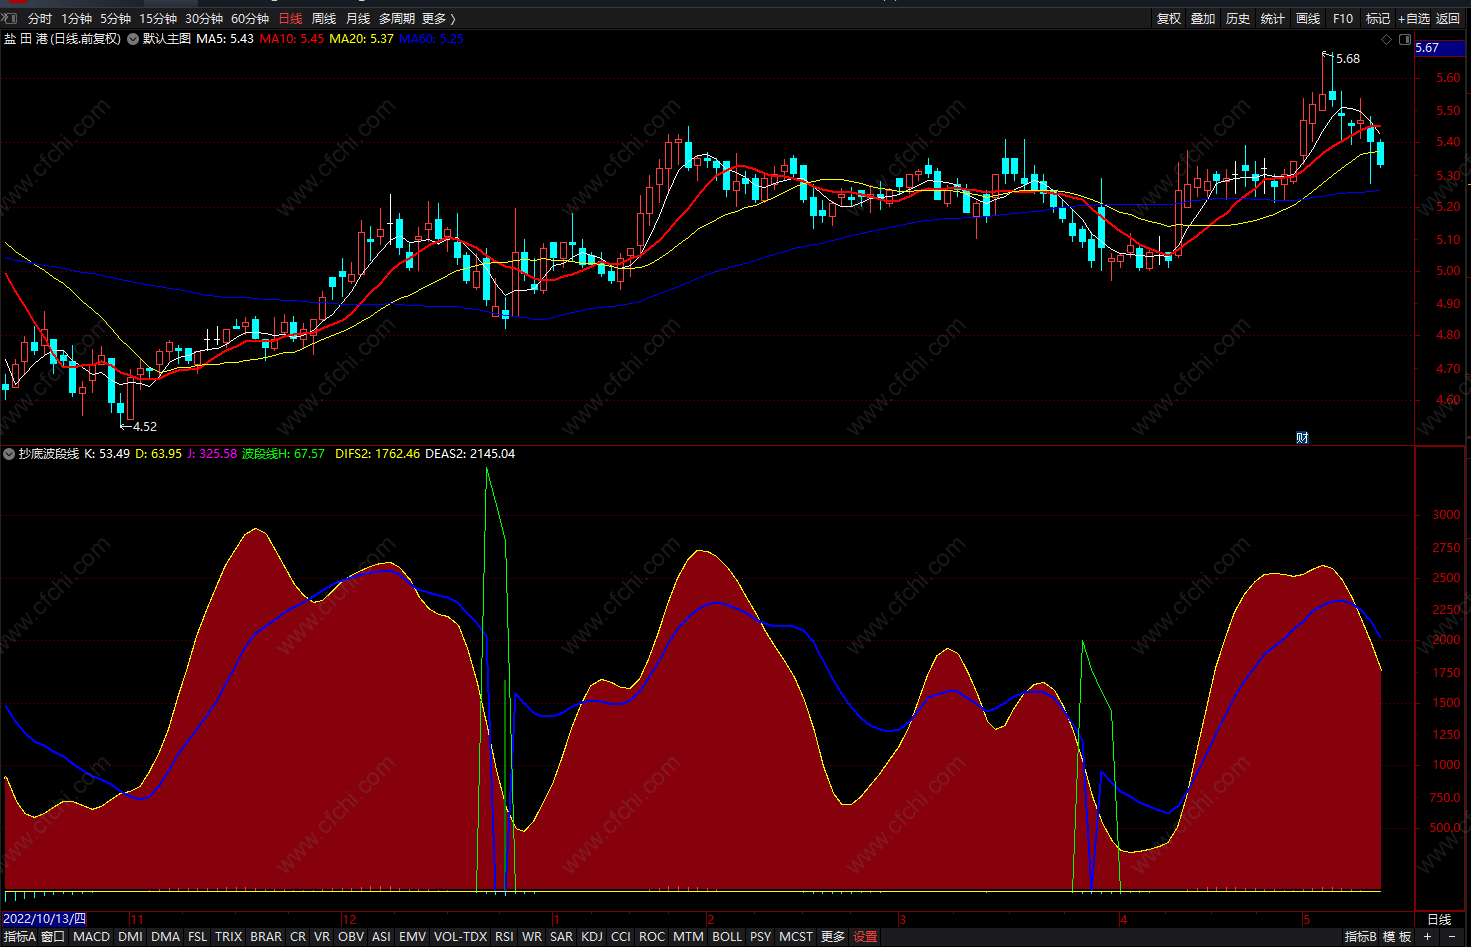Click the diamond marker icon above the chart
The height and width of the screenshot is (947, 1471).
[1386, 39]
